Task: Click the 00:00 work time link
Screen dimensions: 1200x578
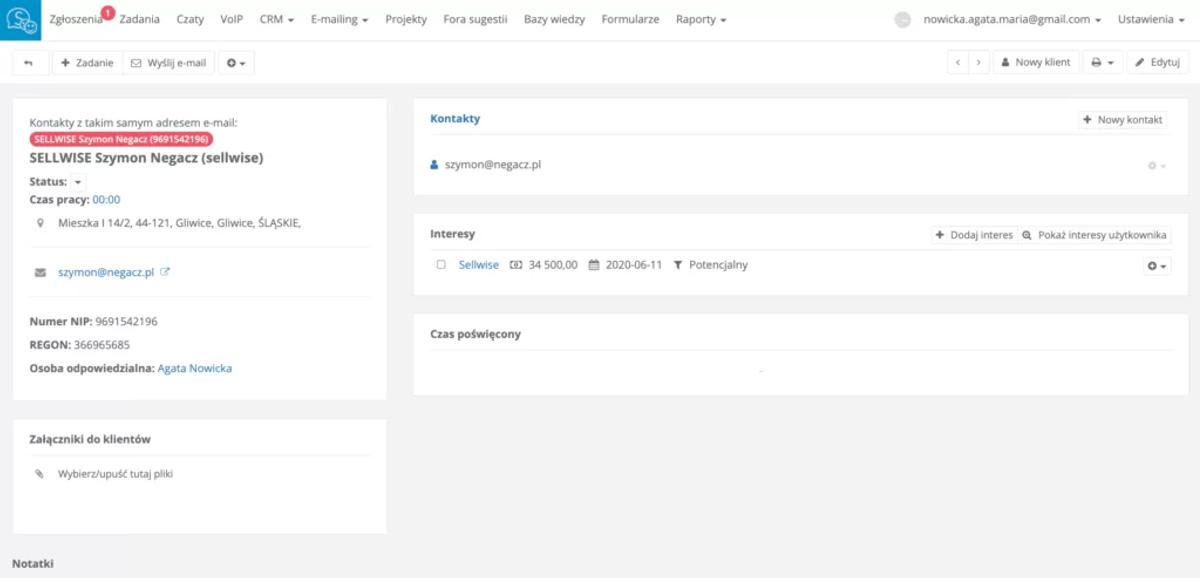Action: [x=106, y=200]
